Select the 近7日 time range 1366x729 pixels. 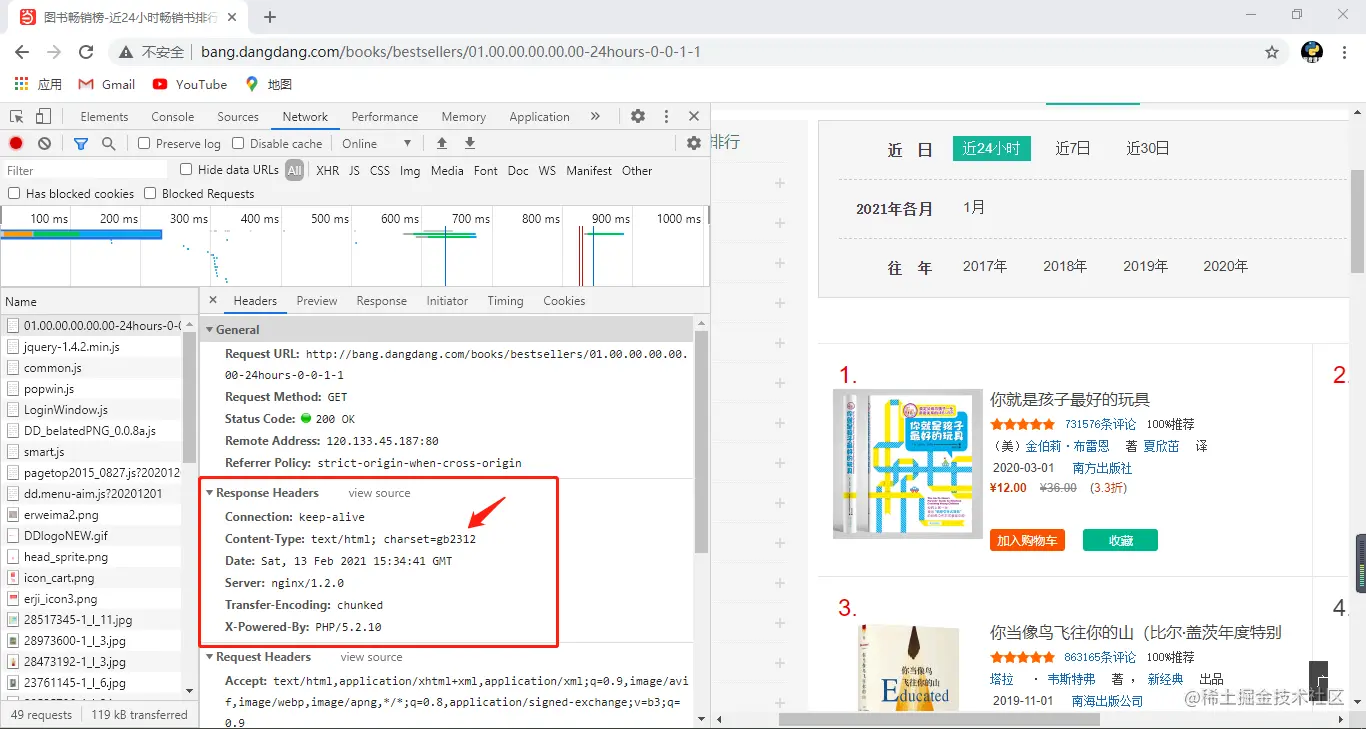click(x=1072, y=148)
